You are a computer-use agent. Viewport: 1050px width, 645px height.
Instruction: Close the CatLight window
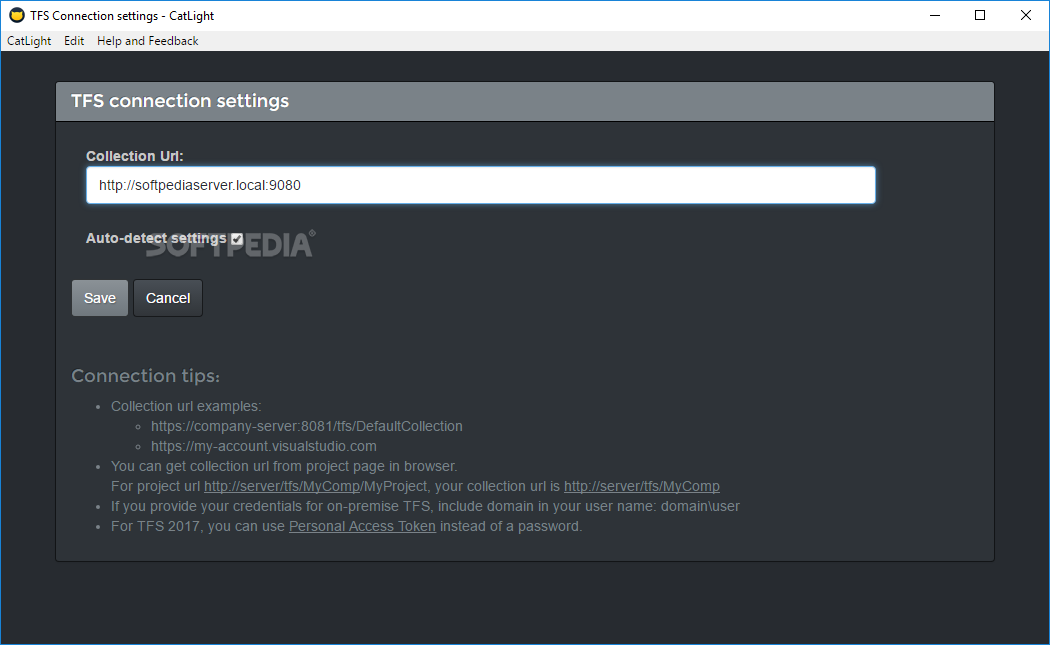(1025, 15)
